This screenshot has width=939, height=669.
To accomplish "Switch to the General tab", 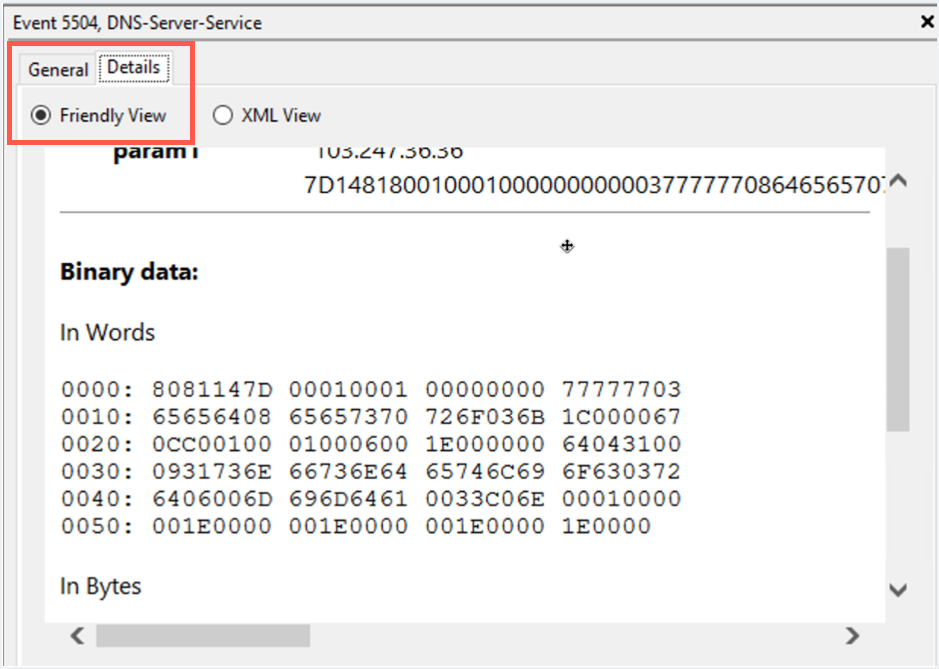I will pos(58,70).
